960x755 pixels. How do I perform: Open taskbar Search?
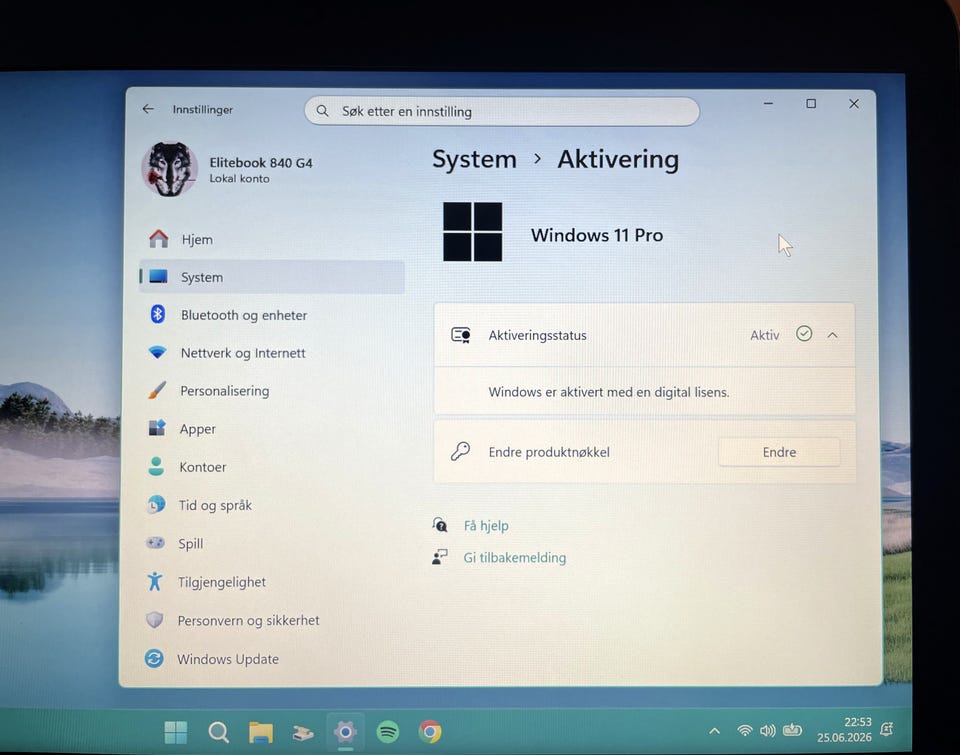[219, 732]
